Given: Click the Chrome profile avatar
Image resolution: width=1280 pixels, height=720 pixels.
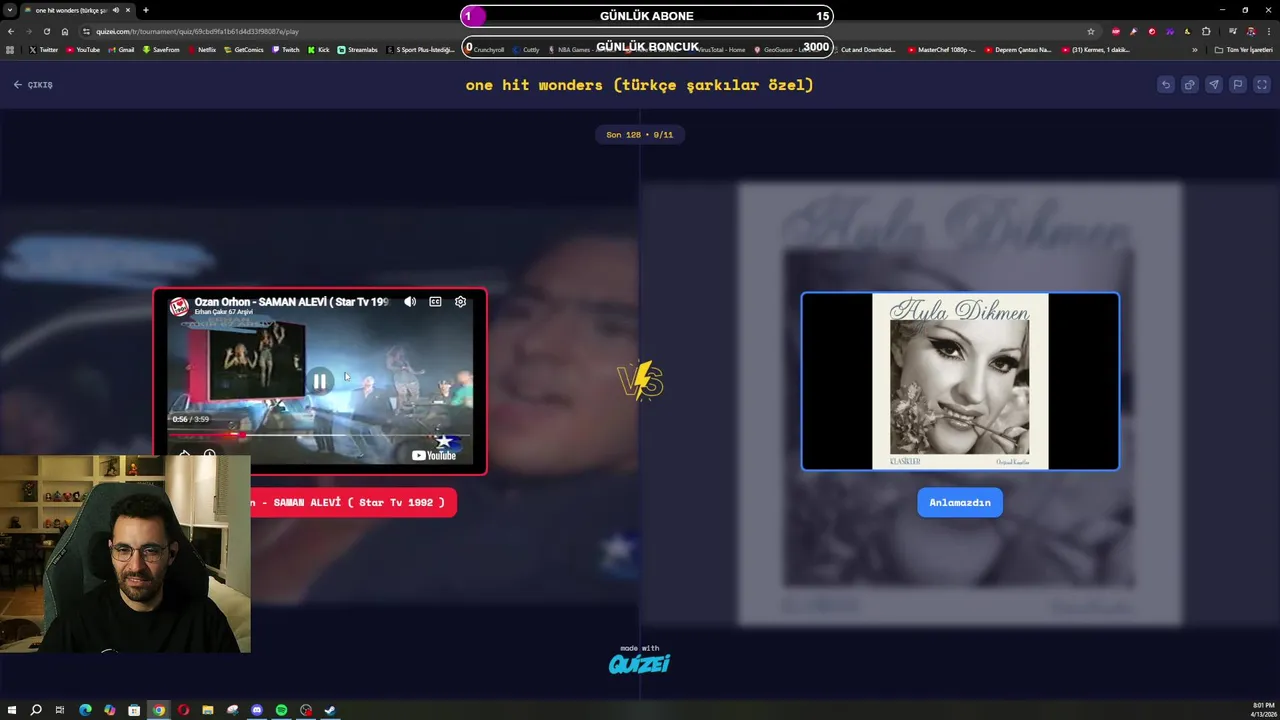Looking at the screenshot, I should click(x=1250, y=31).
